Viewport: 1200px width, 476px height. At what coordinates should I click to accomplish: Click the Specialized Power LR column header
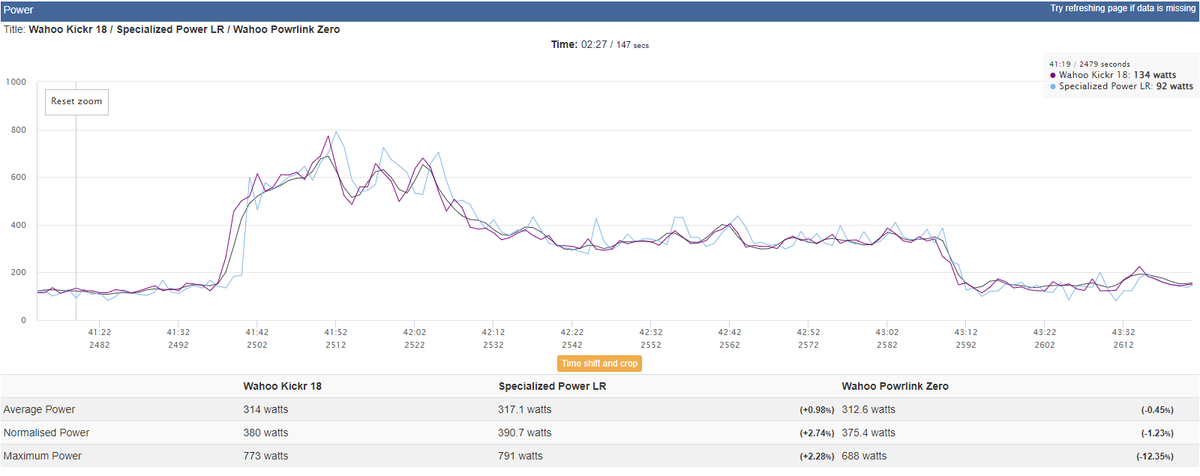[x=551, y=385]
